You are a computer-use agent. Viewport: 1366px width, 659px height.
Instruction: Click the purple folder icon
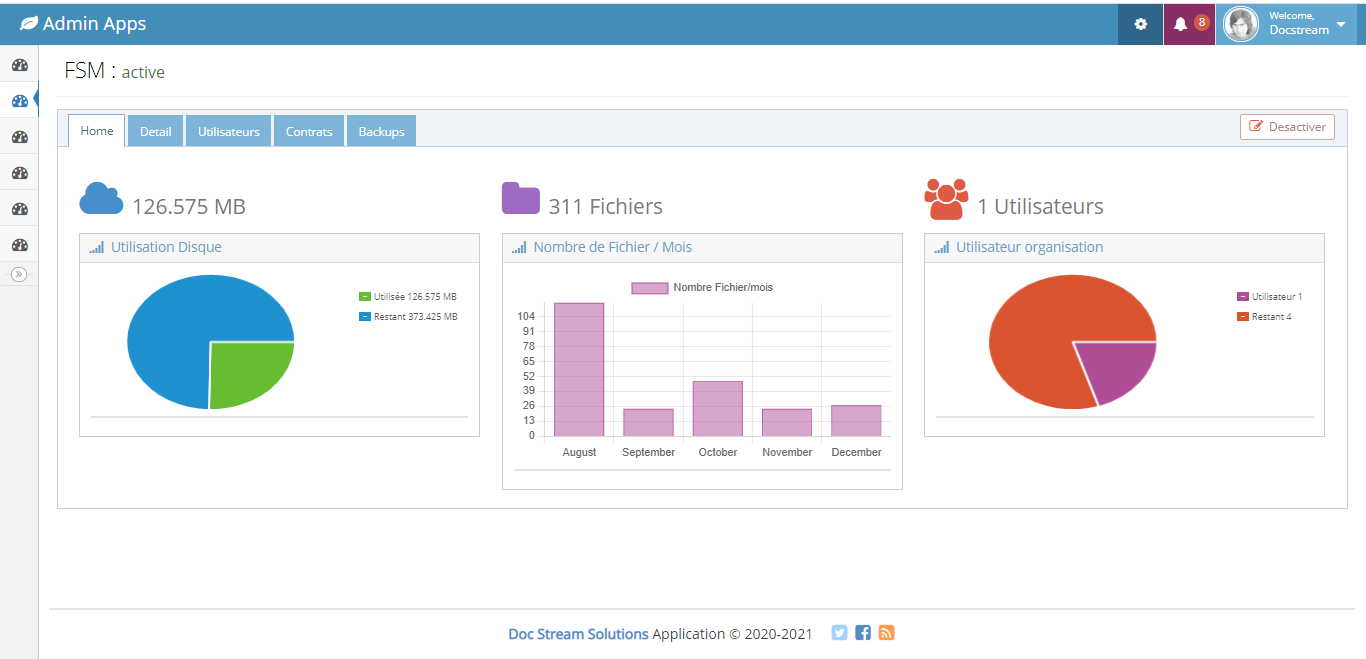point(521,199)
